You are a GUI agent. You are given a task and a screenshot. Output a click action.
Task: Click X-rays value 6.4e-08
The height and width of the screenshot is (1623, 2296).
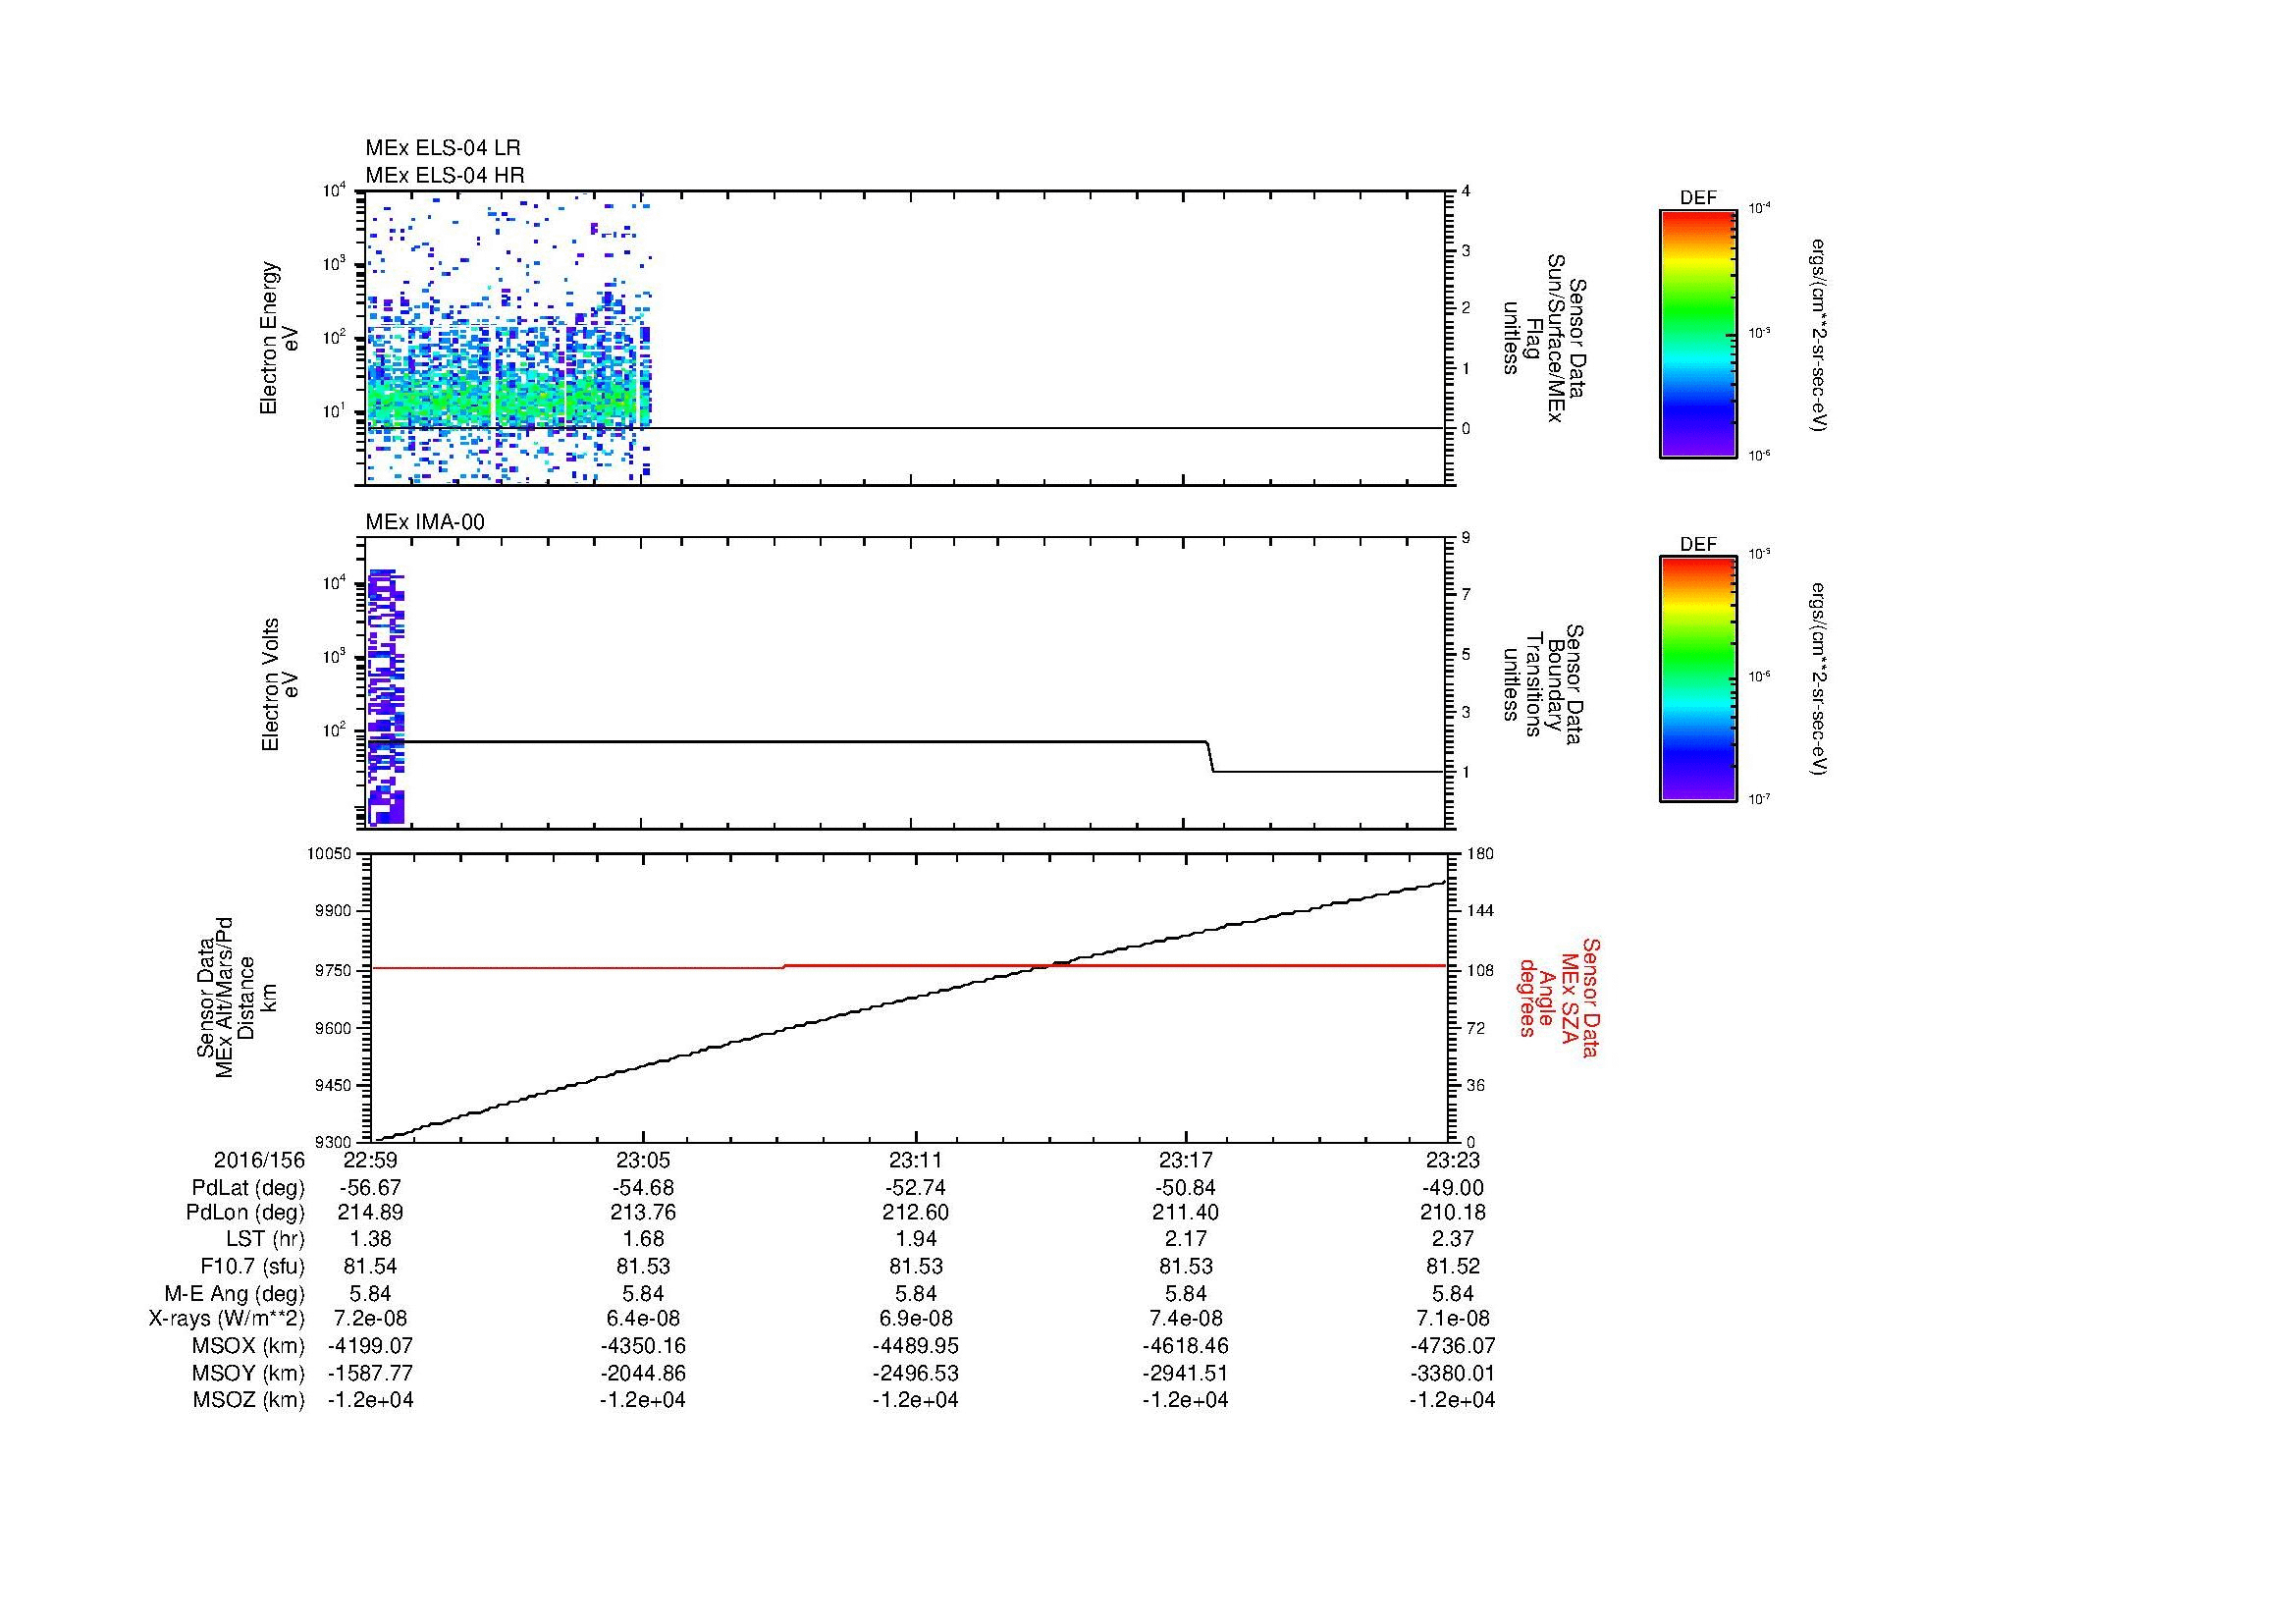pos(643,1320)
